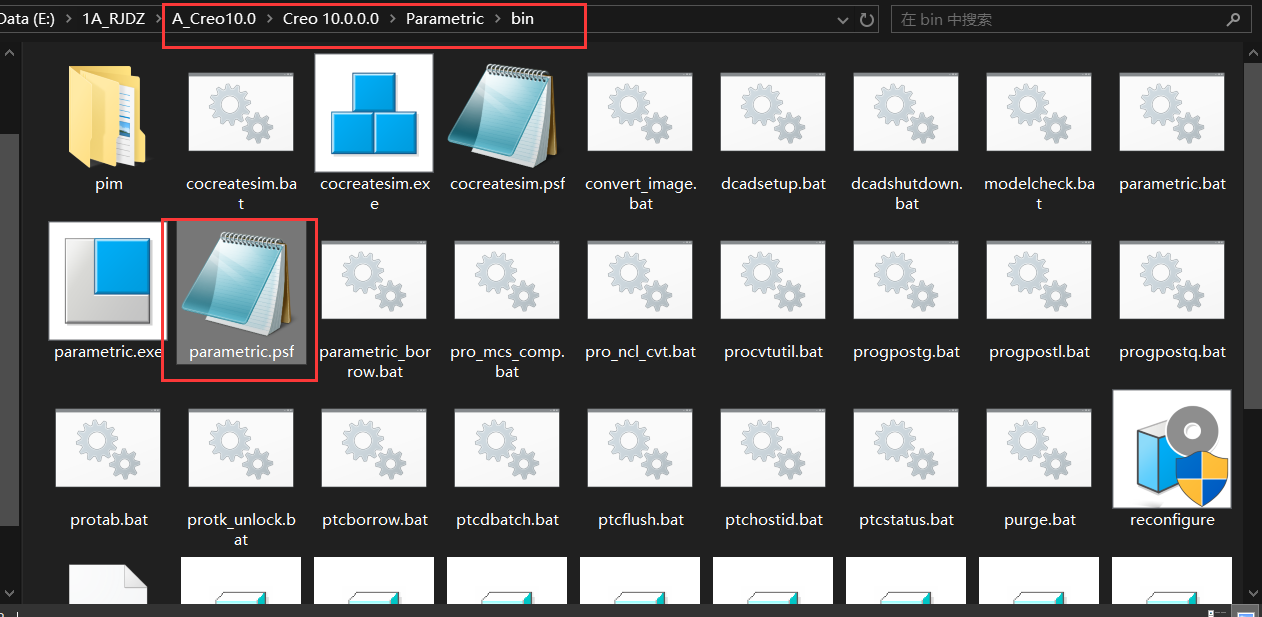1262x617 pixels.
Task: Select the dcadsetup.bat file icon
Action: [773, 113]
